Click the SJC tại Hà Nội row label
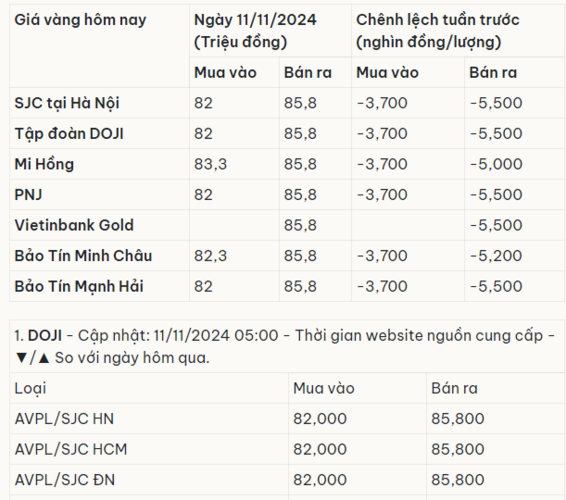The image size is (566, 500). tap(67, 103)
